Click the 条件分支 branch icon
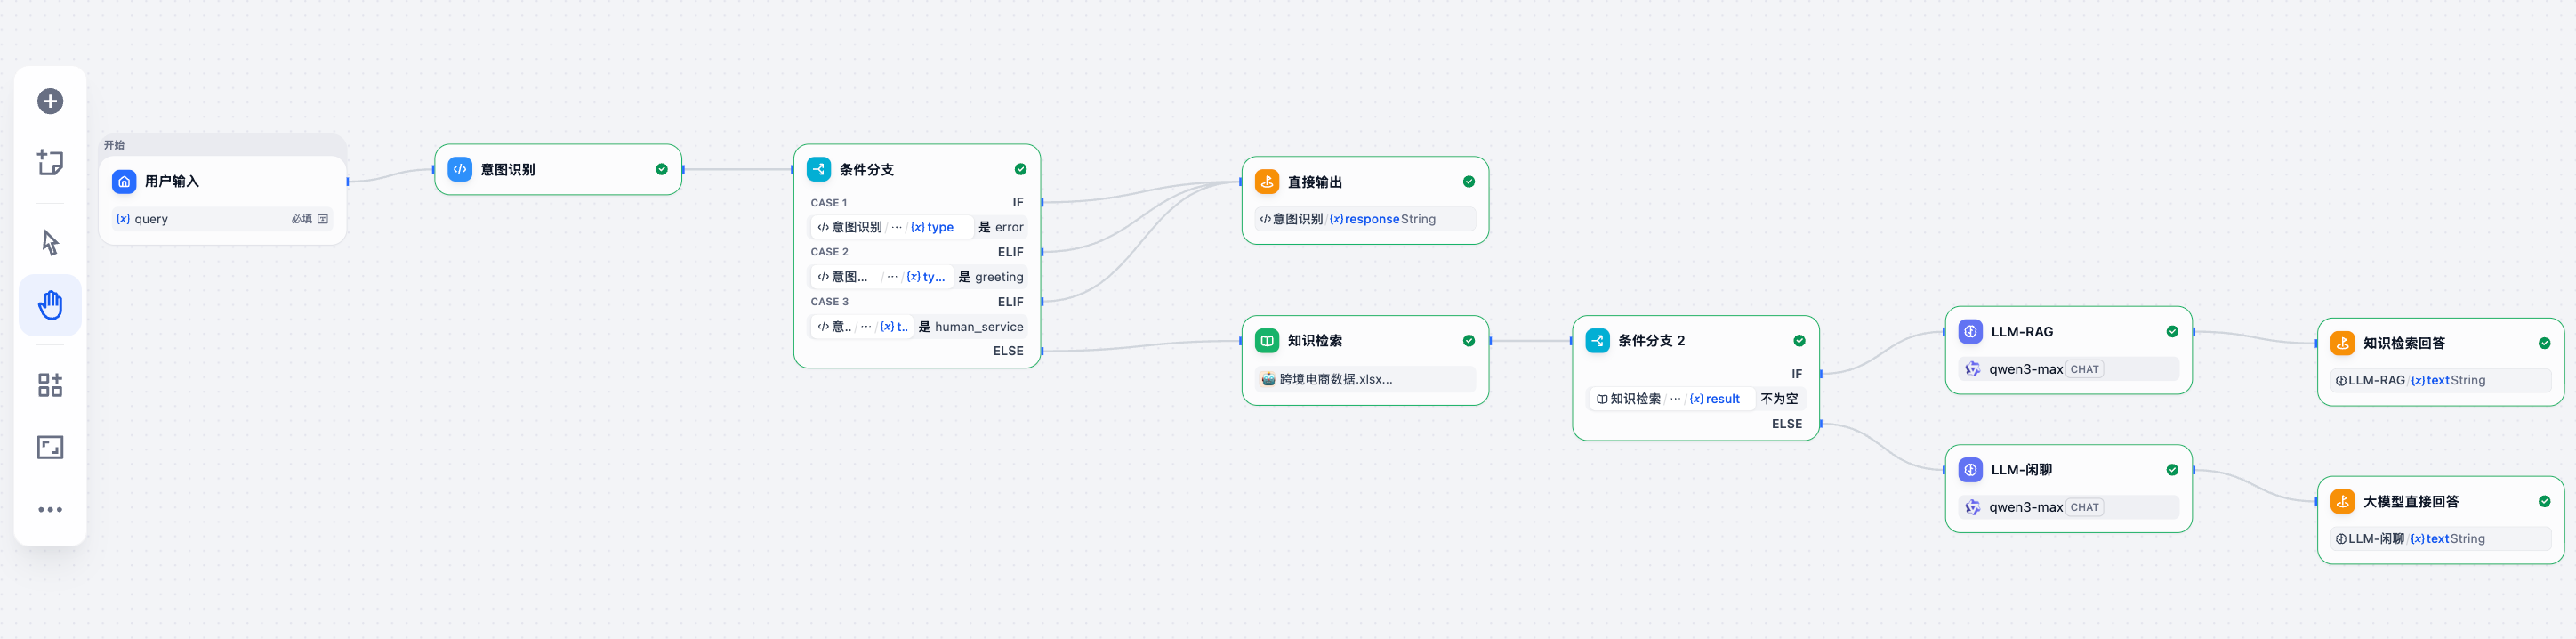The image size is (2576, 639). (x=819, y=169)
